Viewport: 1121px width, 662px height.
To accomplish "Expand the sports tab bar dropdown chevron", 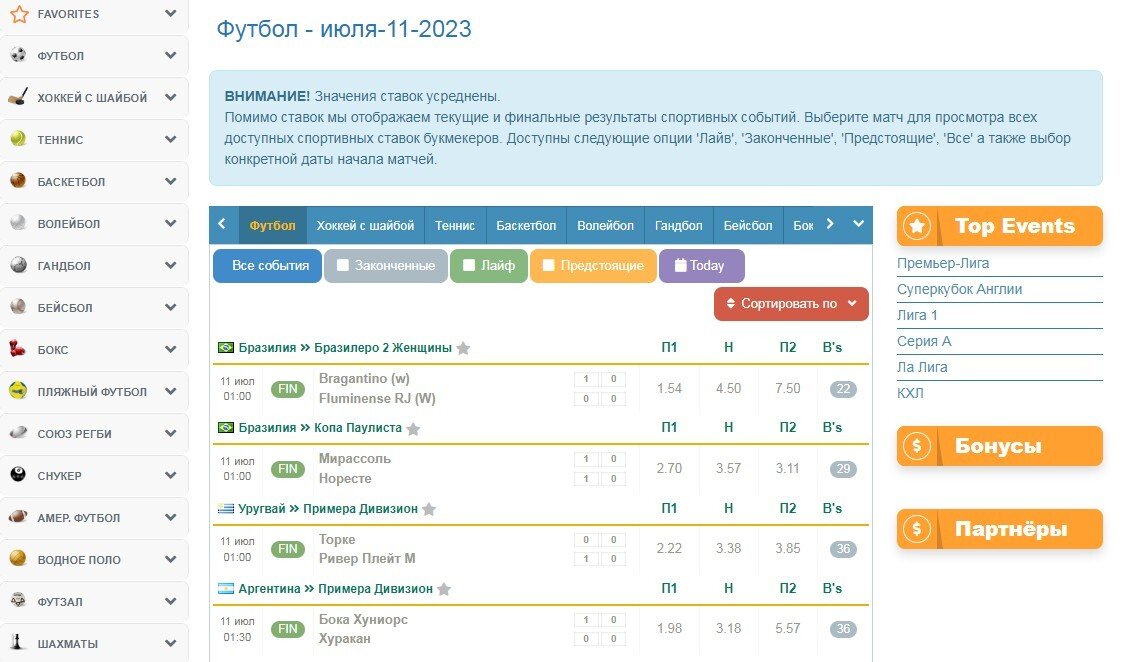I will 858,224.
